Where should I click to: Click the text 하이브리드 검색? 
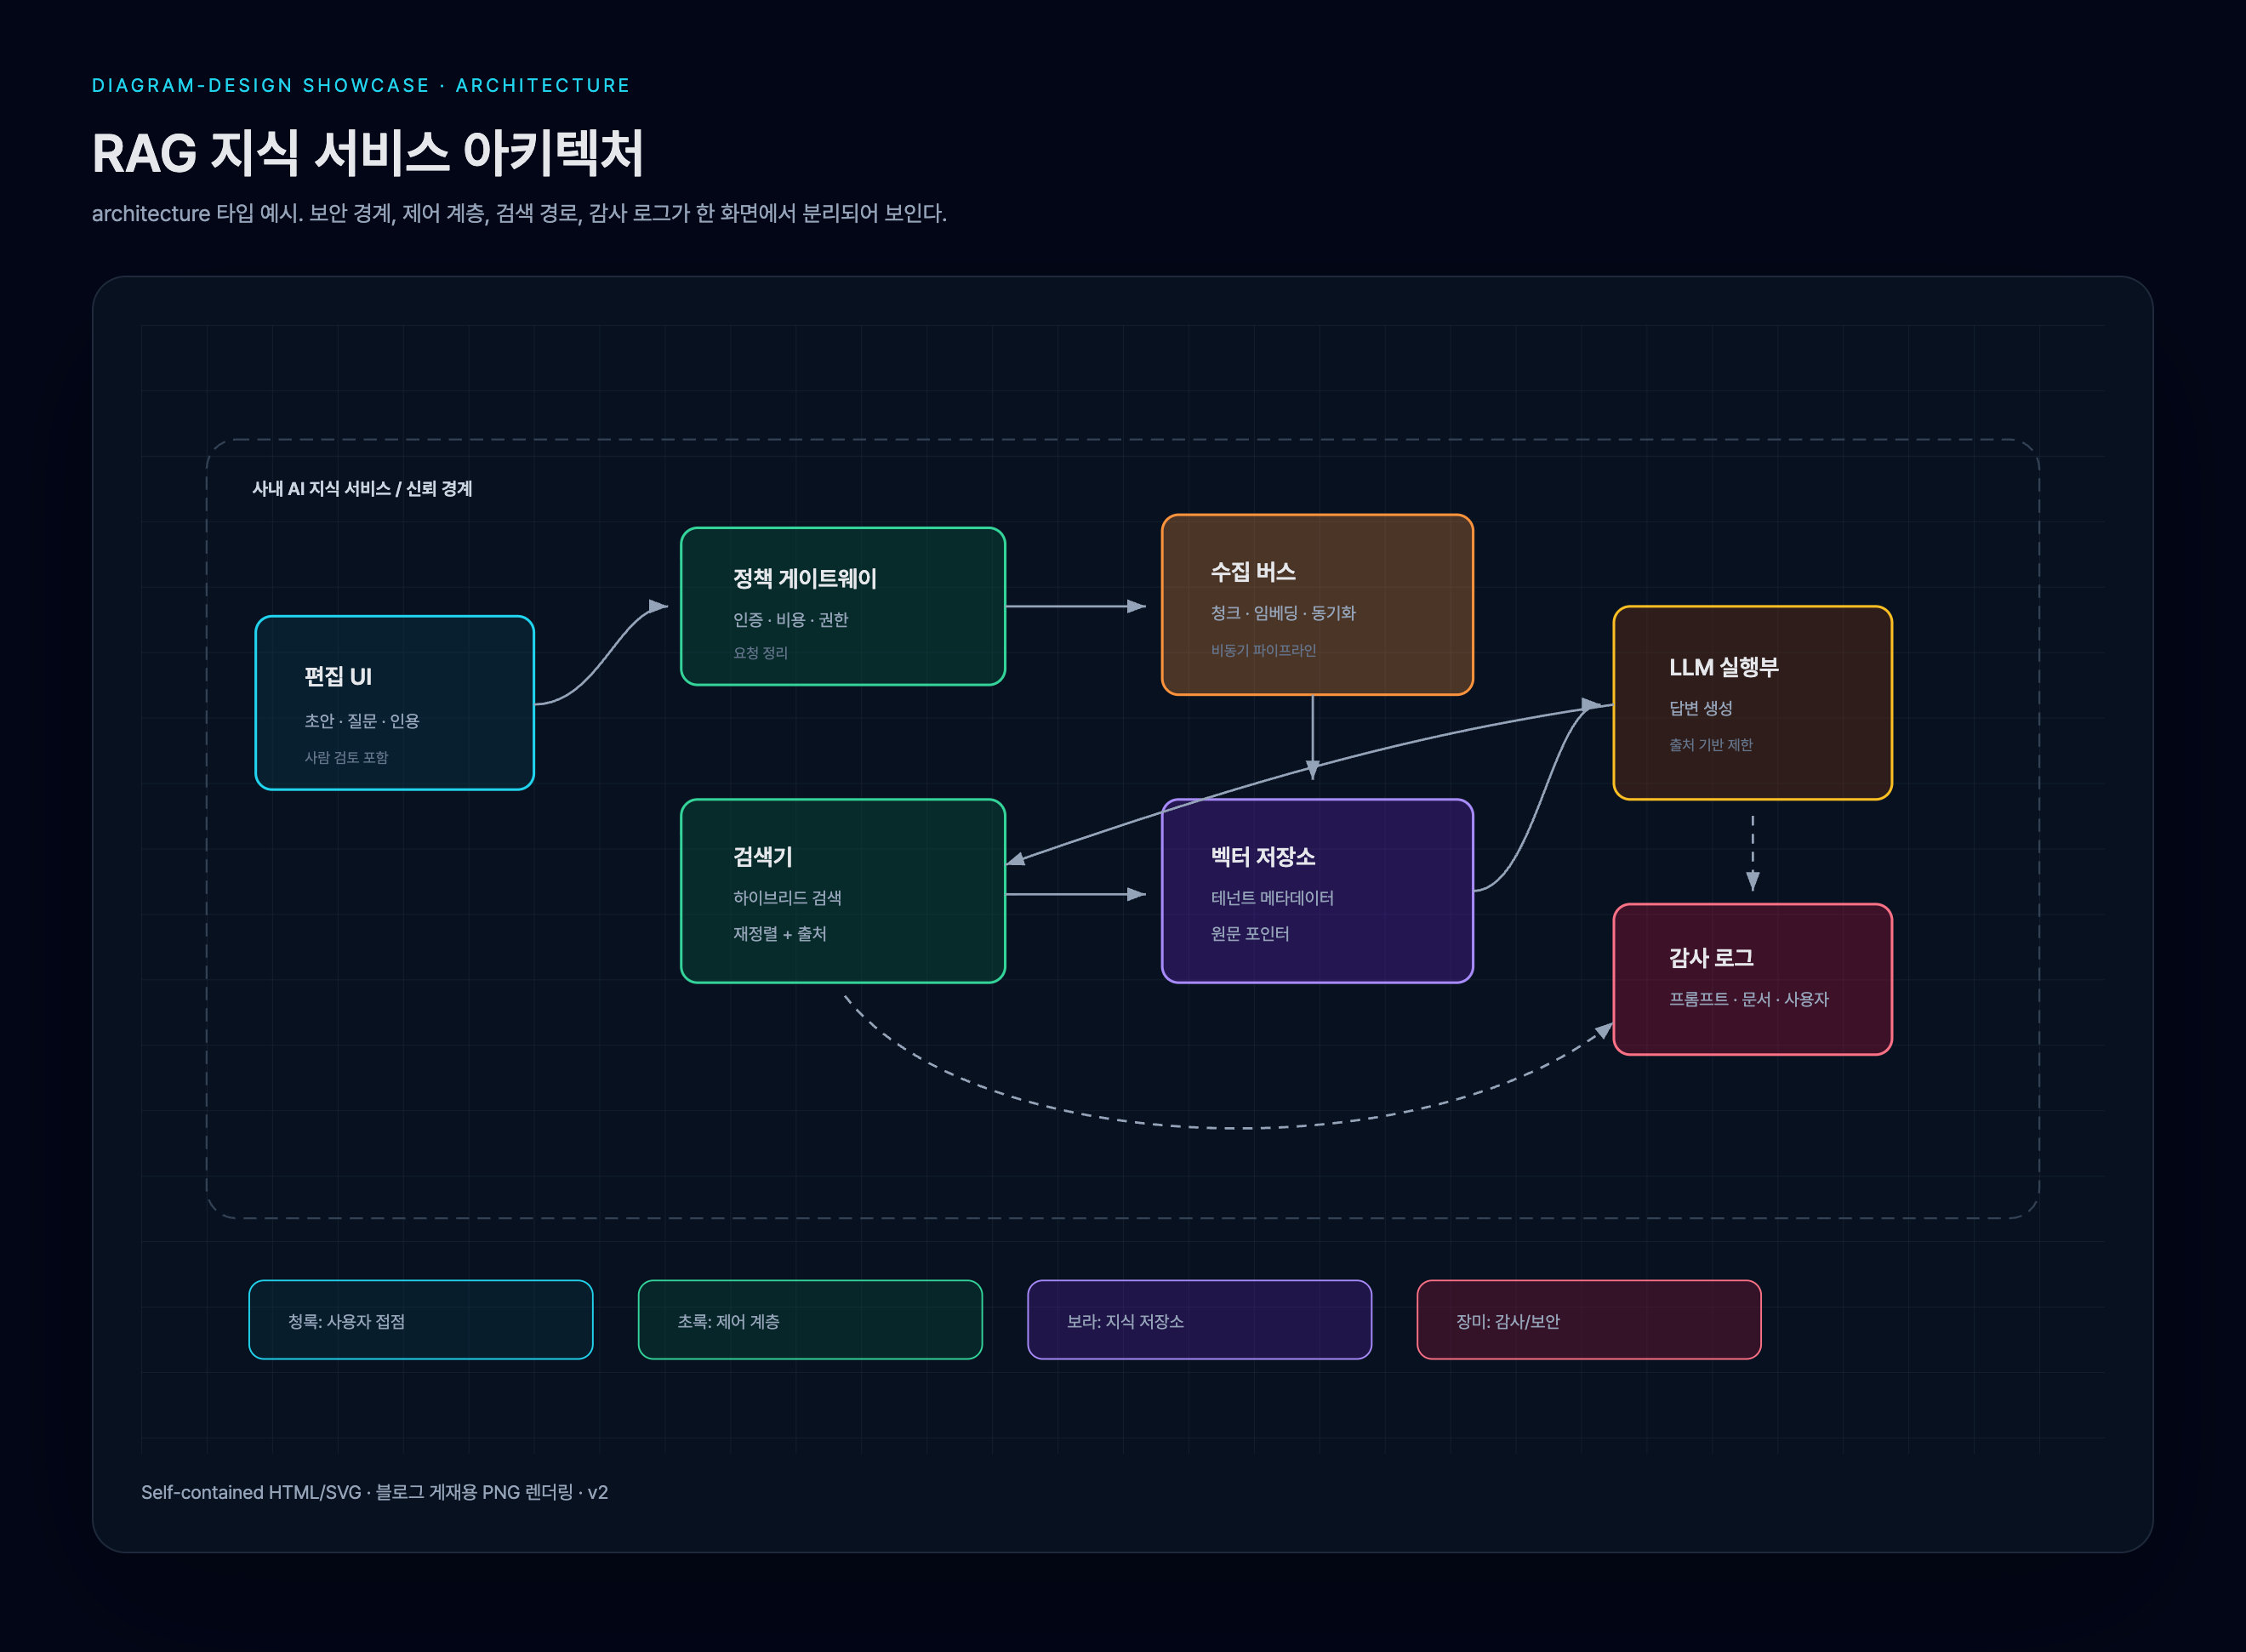point(787,897)
